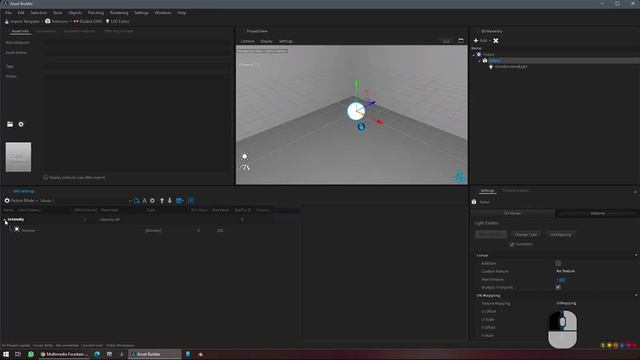Collapse the Sphere node in the hierarchy tree
Screen dimensions: 640x360
(x=480, y=61)
